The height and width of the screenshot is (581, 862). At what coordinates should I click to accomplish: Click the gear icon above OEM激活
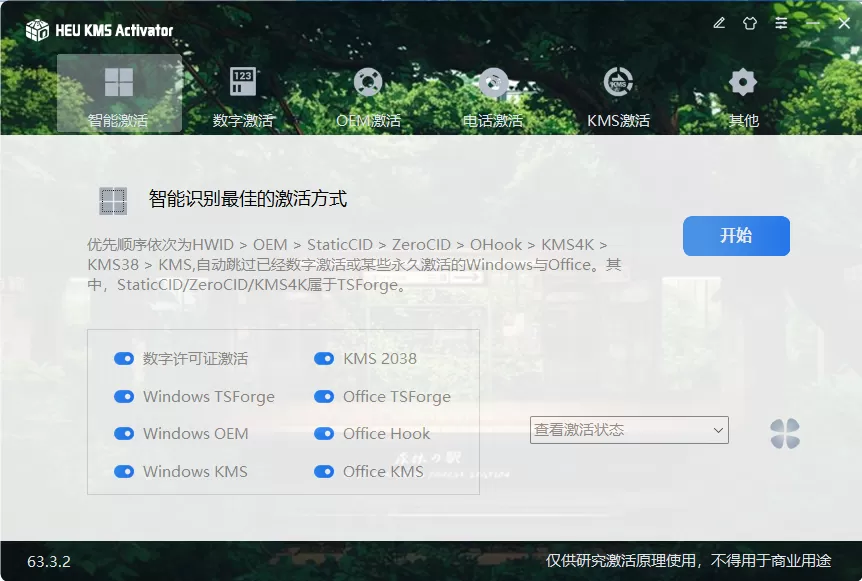tap(367, 81)
